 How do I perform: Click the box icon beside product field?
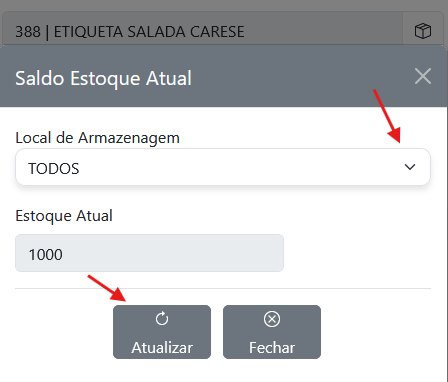click(423, 31)
